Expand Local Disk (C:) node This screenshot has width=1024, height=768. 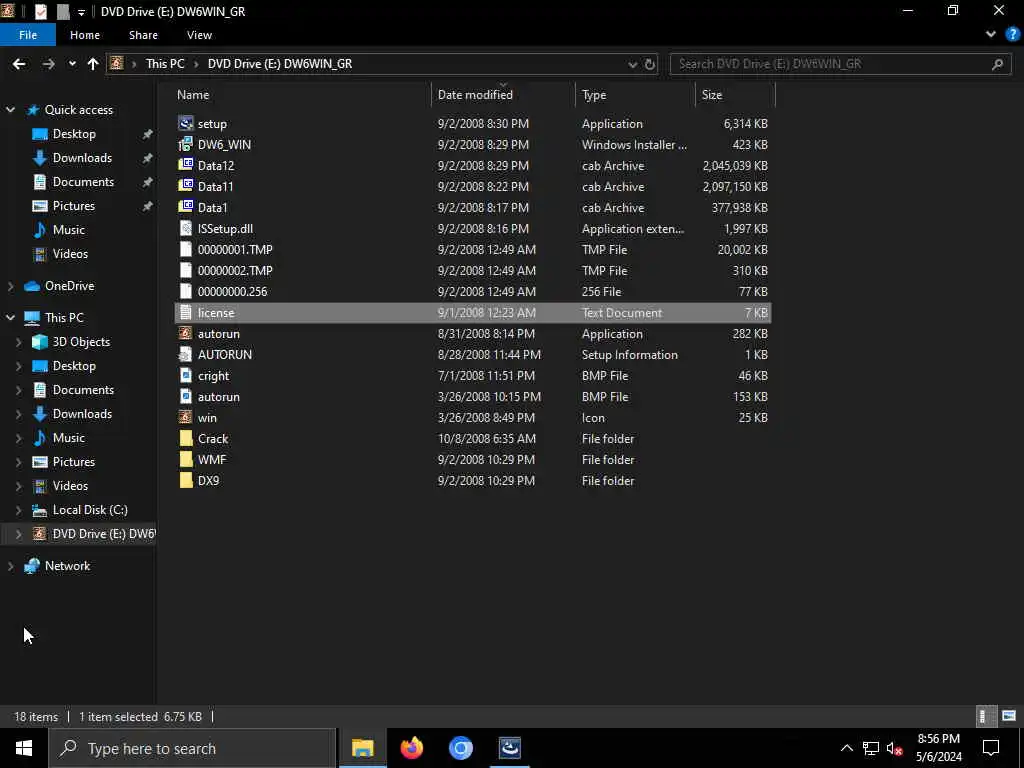click(x=18, y=510)
